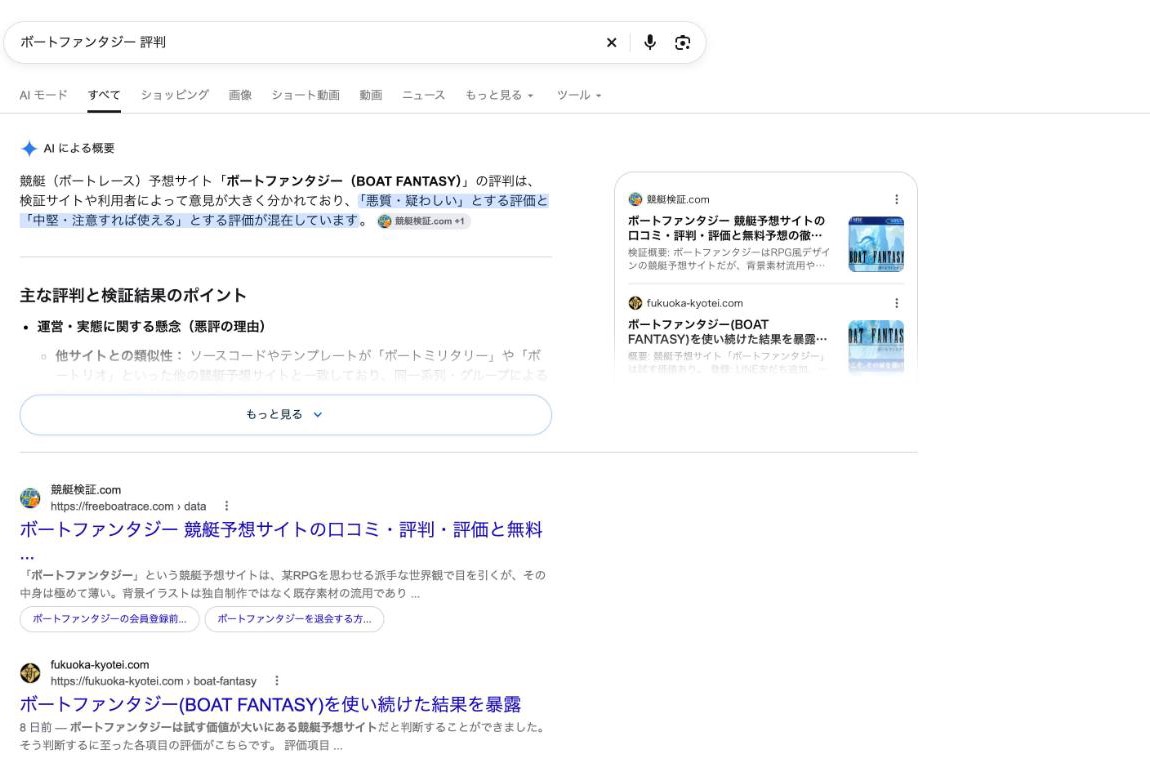The image size is (1150, 763).
Task: Open result ボートファンタジー(BOAT FANTASY)を使い続けた結果を暴露
Action: [270, 704]
